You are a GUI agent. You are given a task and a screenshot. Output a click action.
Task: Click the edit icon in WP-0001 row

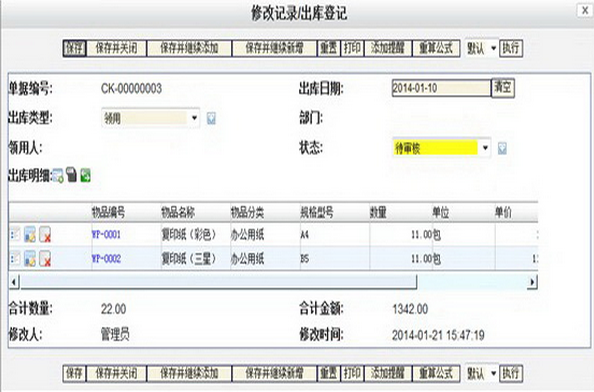[x=30, y=234]
